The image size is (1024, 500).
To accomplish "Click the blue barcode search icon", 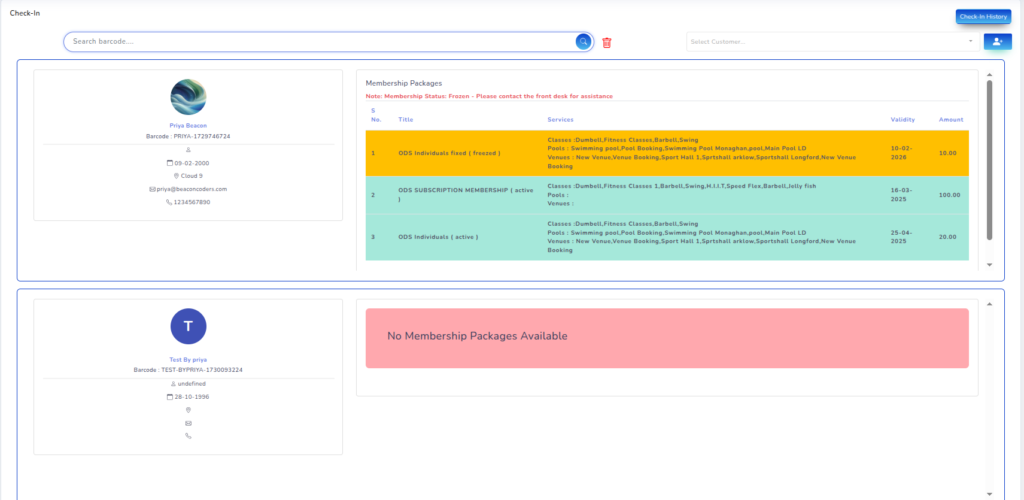I will [583, 42].
